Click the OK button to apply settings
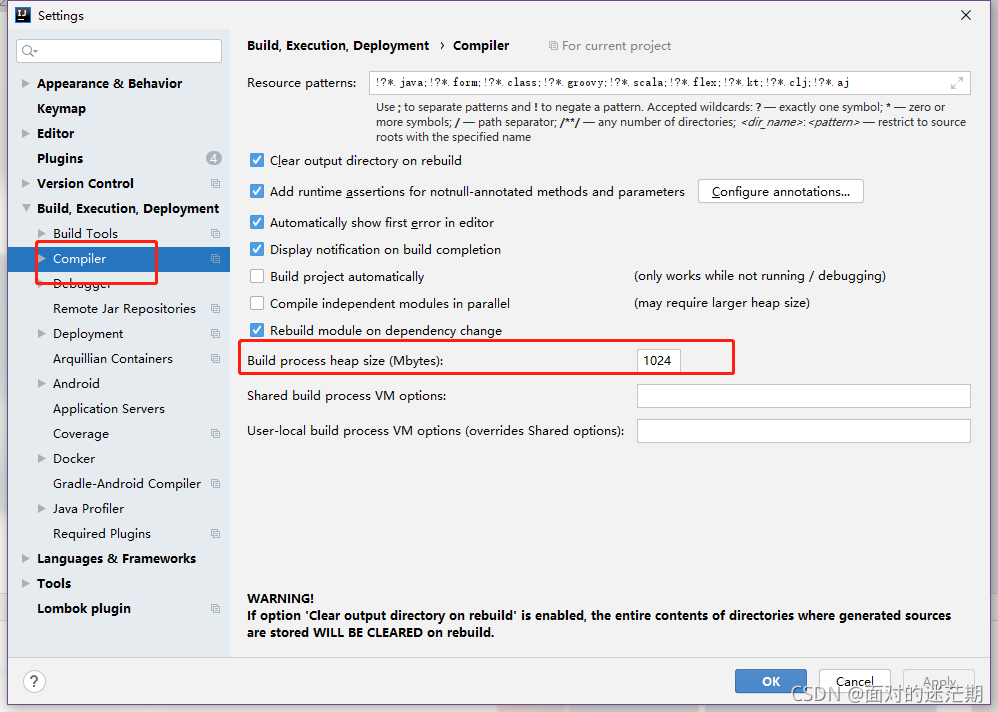Image resolution: width=998 pixels, height=712 pixels. click(x=770, y=681)
